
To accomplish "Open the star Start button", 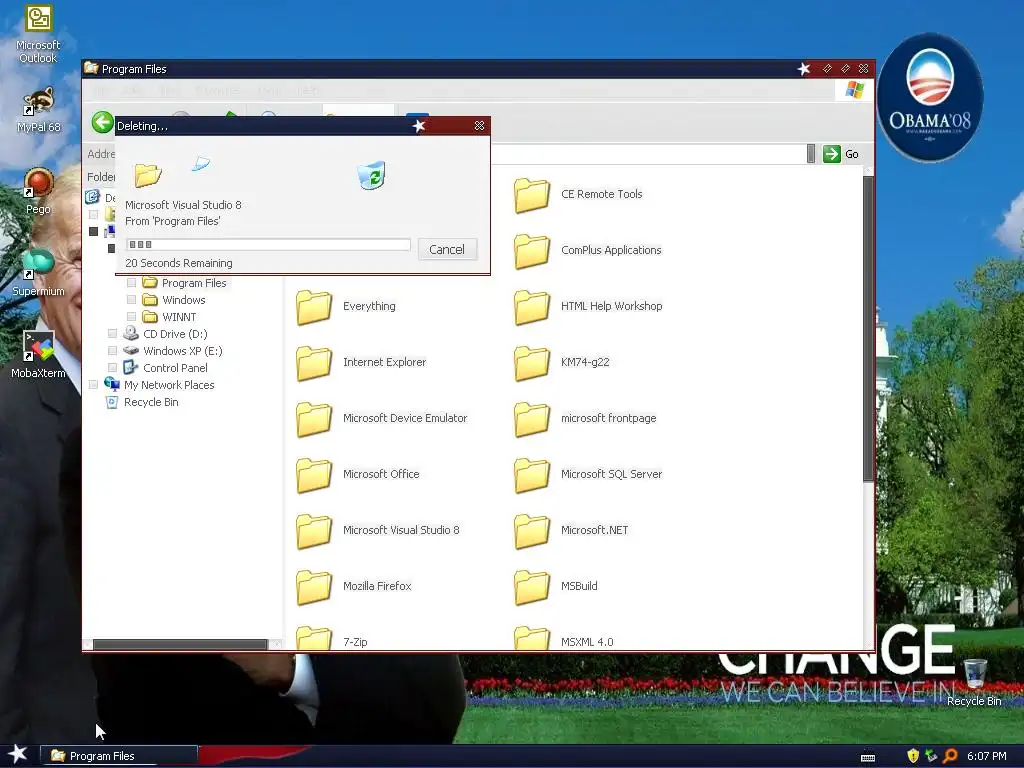I will pos(17,755).
